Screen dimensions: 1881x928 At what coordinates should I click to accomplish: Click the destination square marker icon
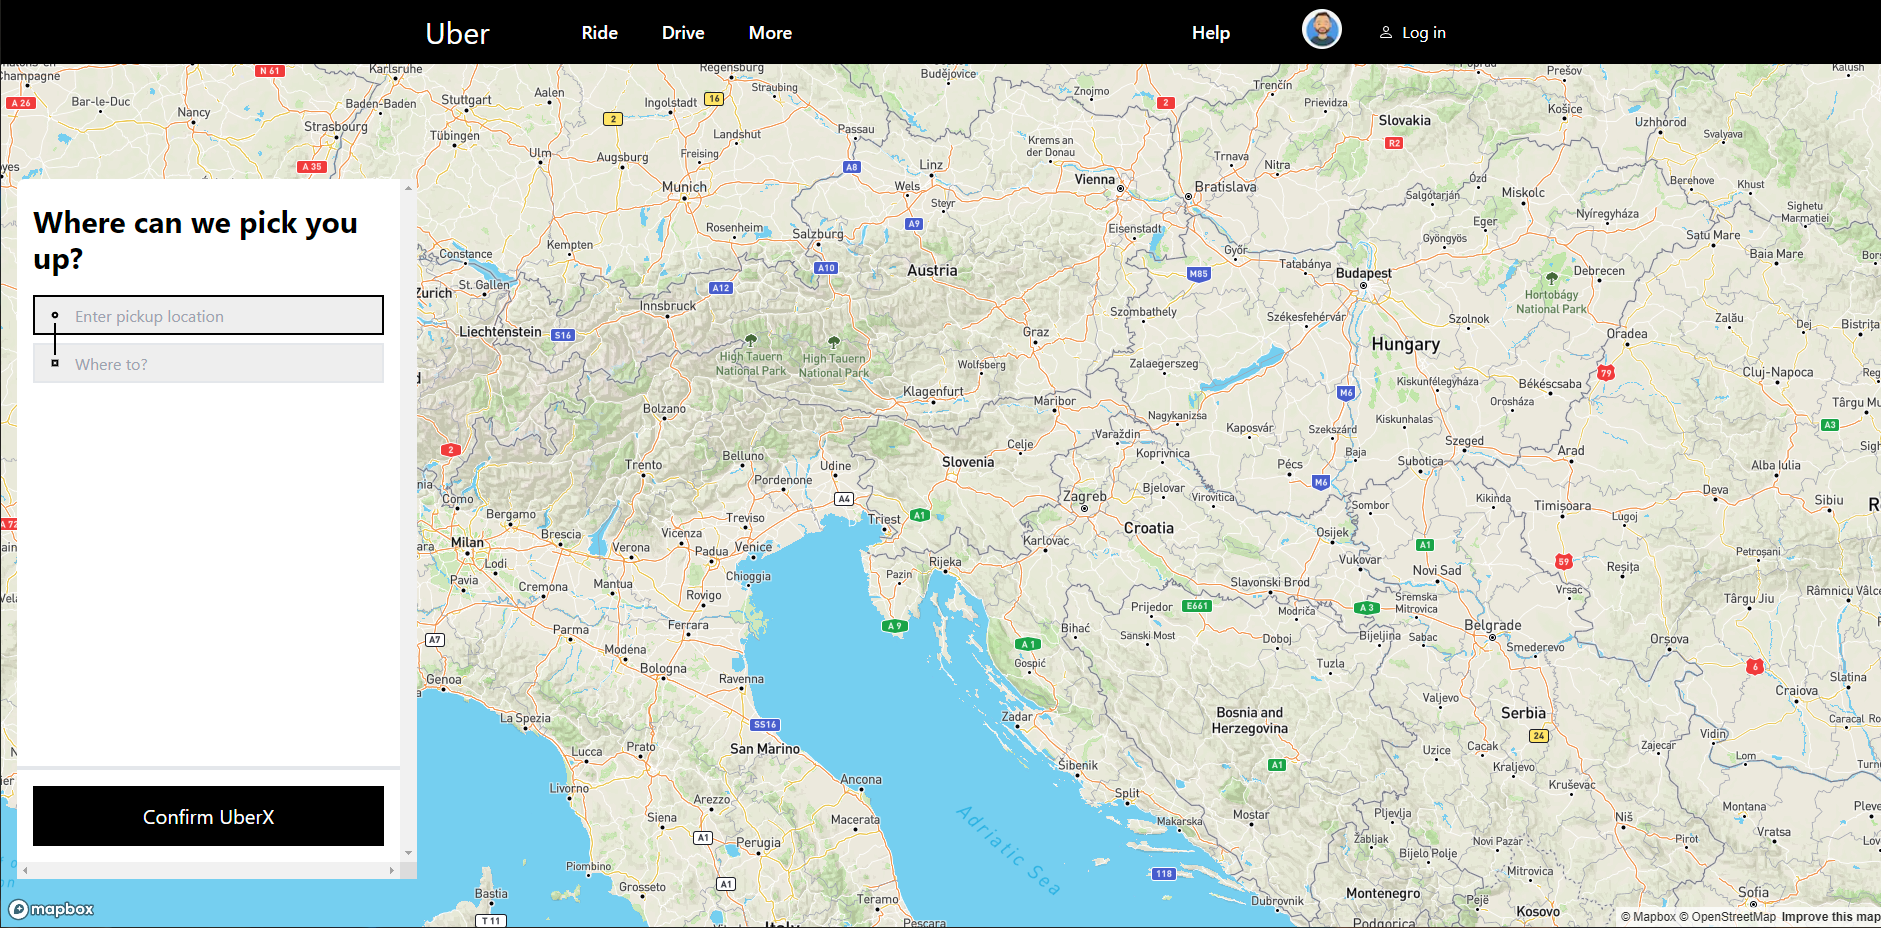click(55, 363)
